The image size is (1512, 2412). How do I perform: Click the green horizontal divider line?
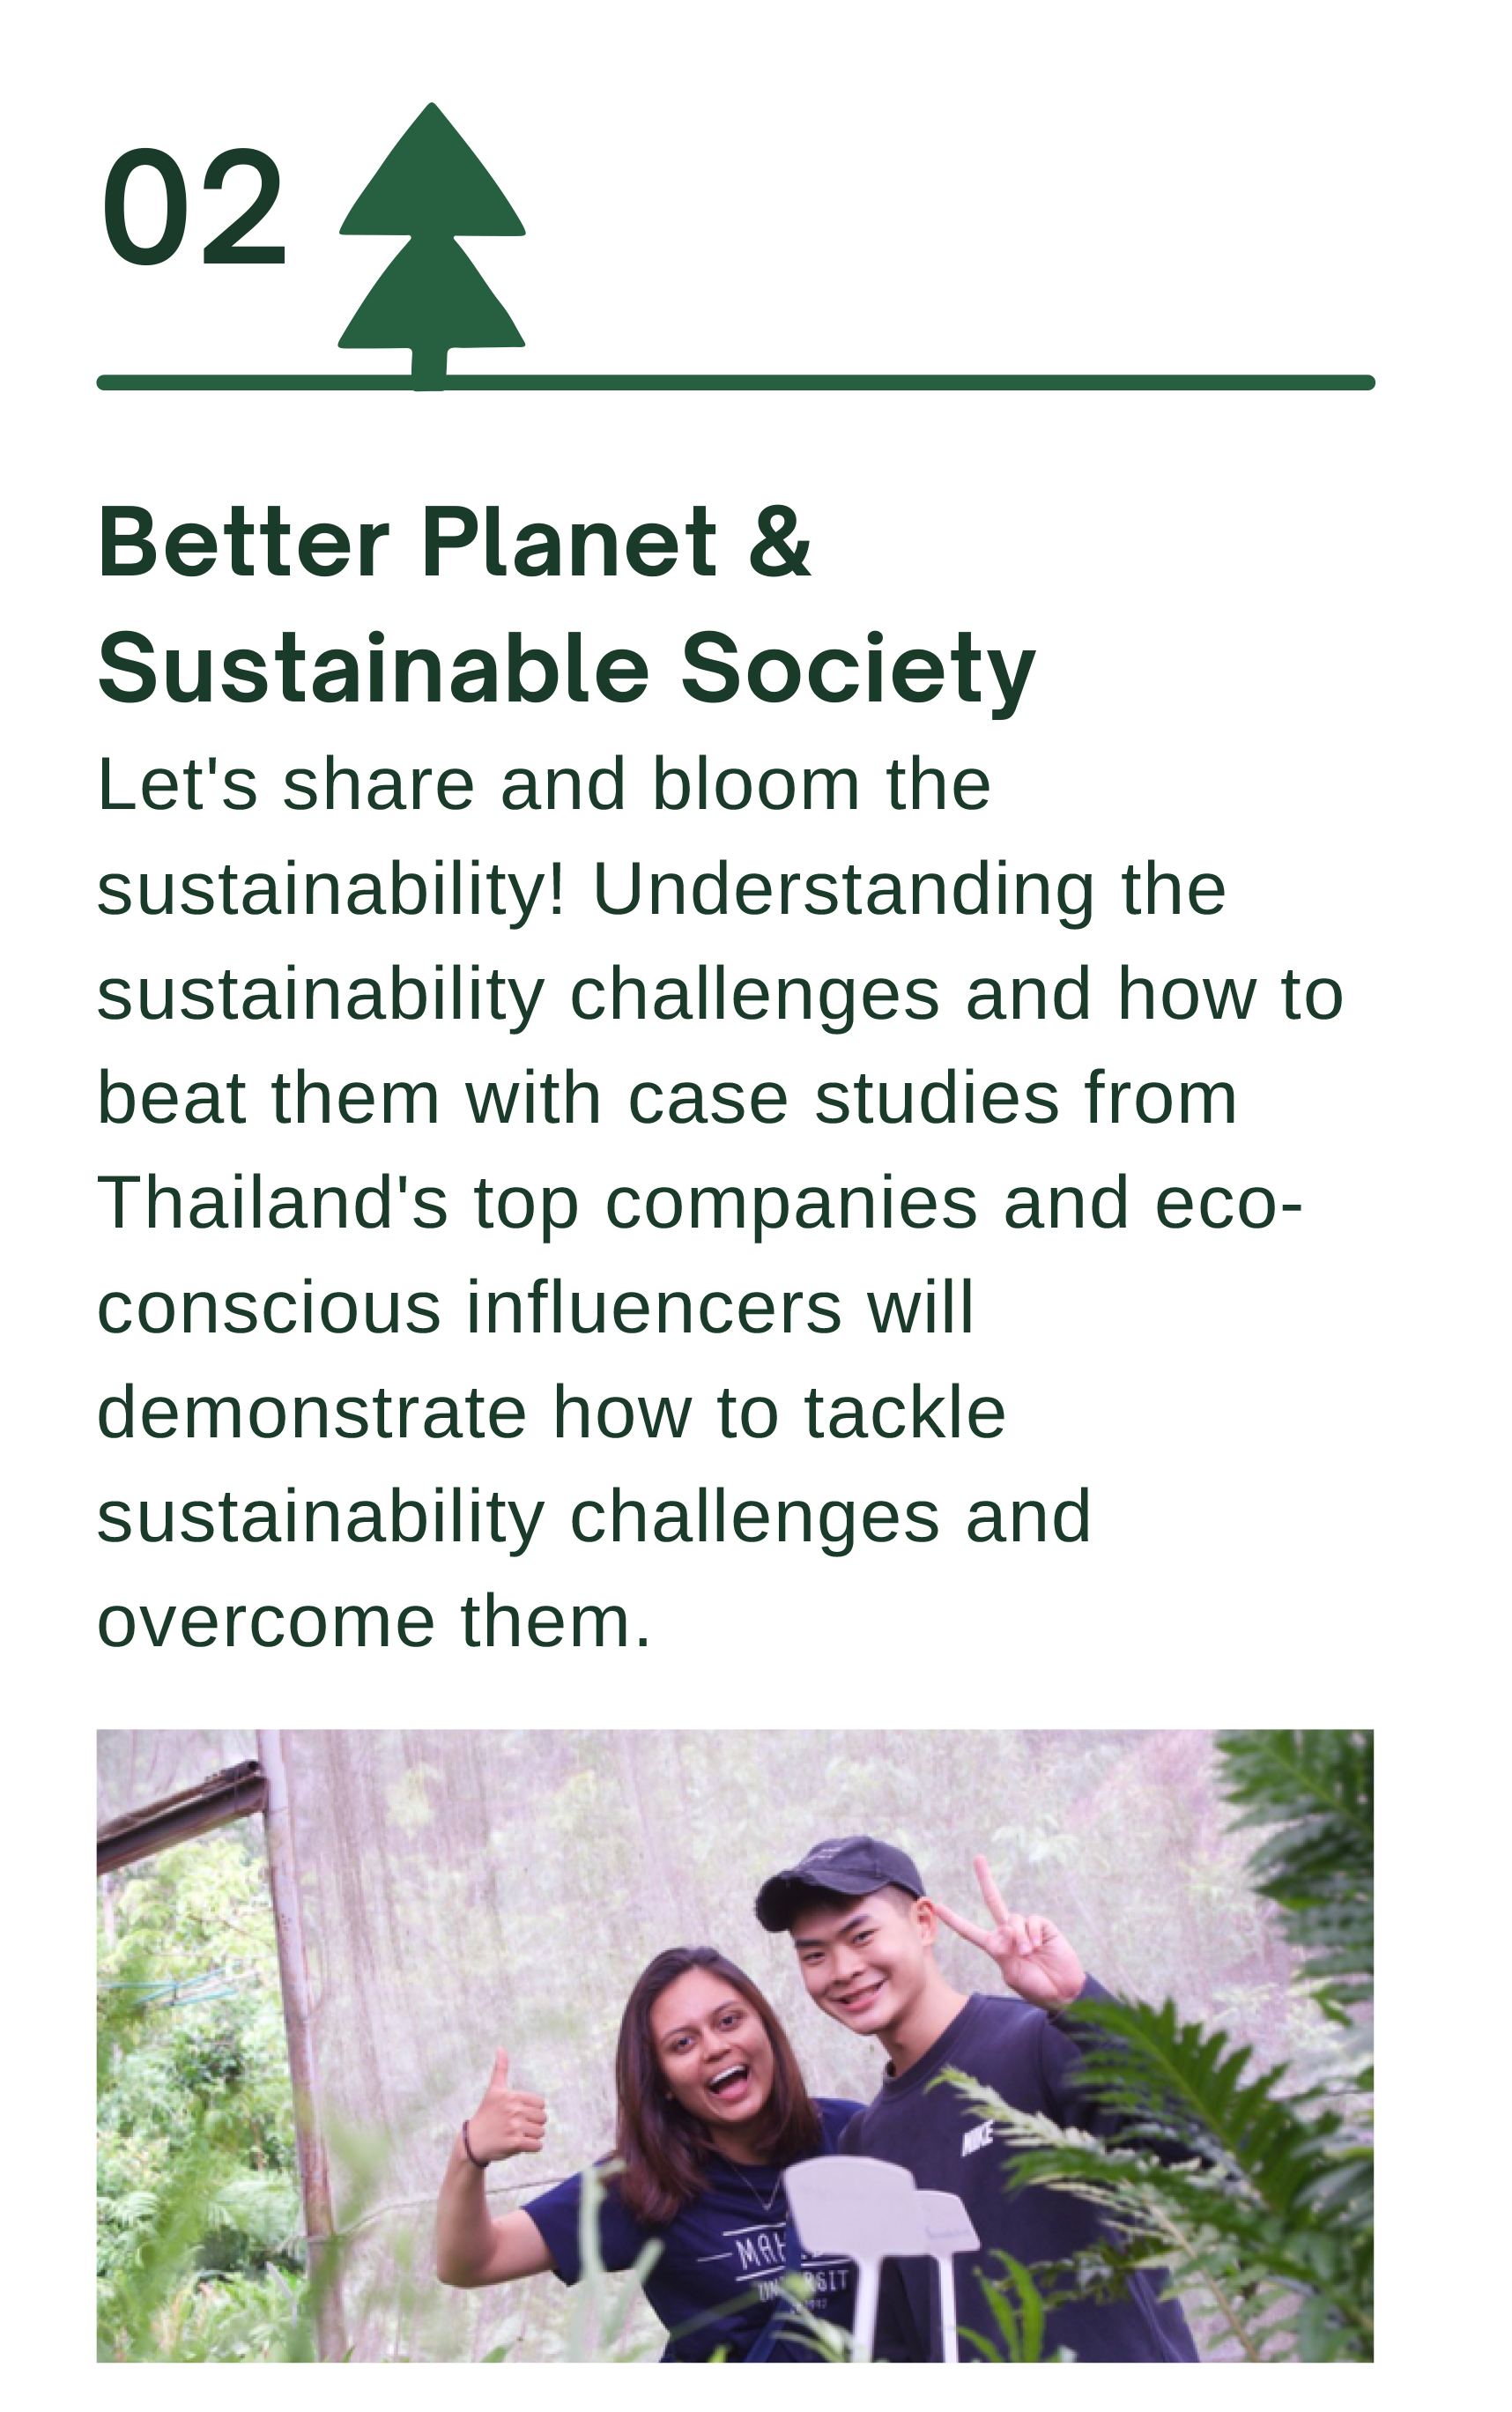tap(900, 382)
